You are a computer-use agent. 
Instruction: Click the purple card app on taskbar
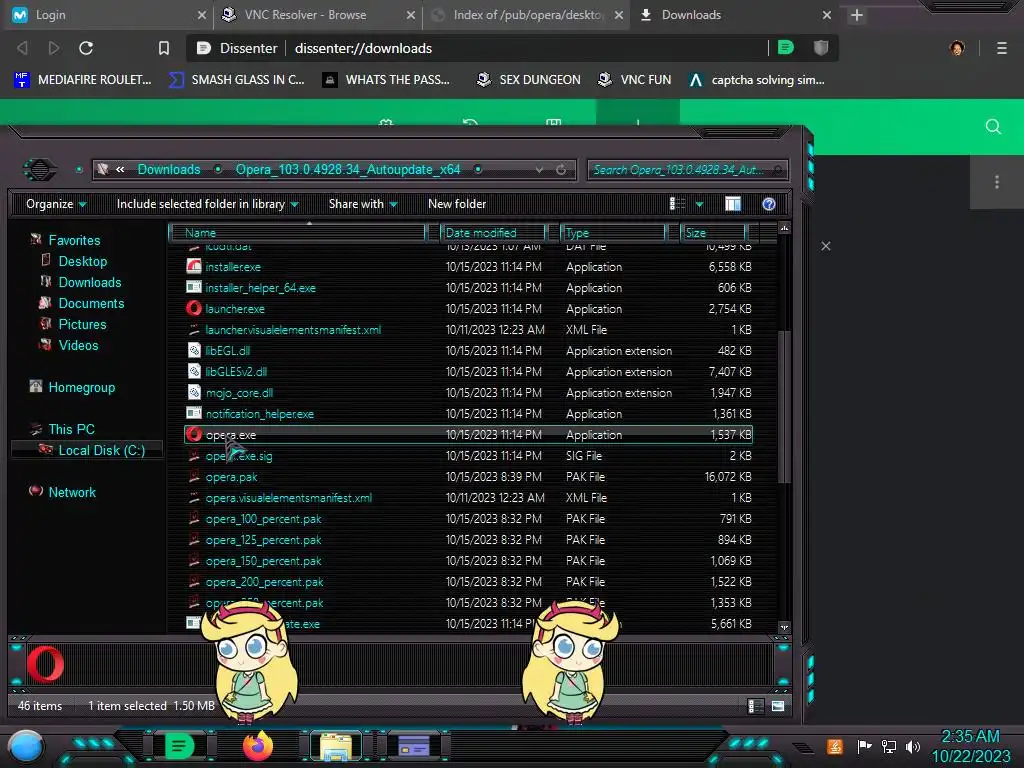pyautogui.click(x=414, y=746)
